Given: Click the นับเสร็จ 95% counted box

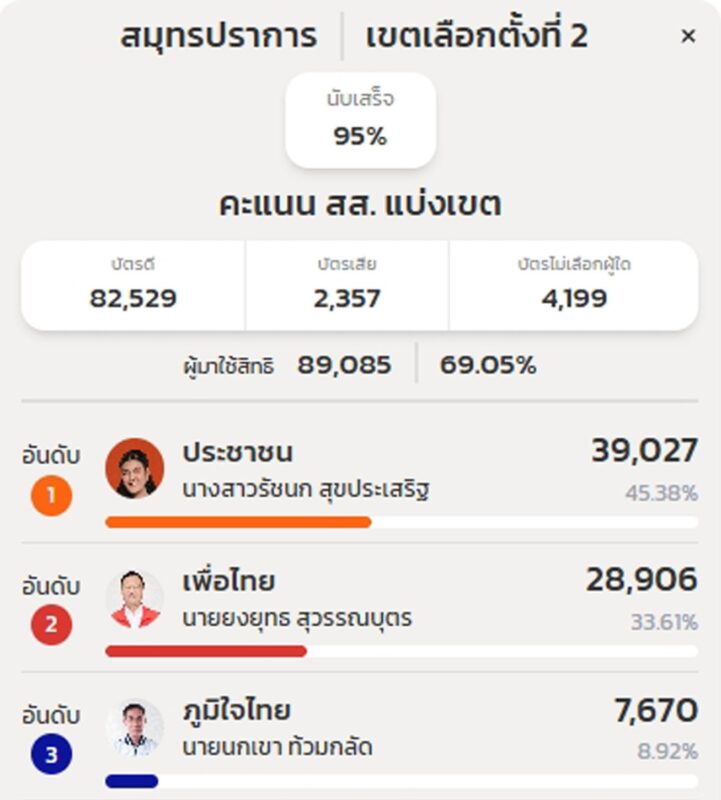Looking at the screenshot, I should tap(360, 120).
